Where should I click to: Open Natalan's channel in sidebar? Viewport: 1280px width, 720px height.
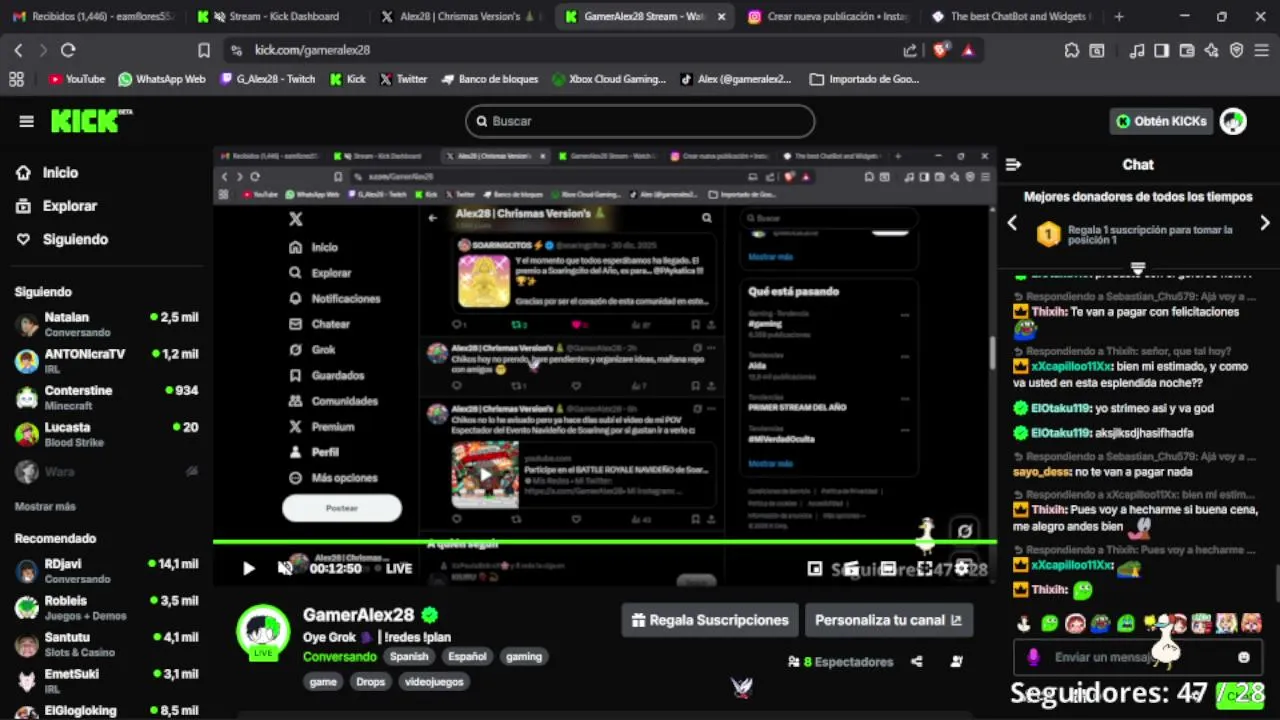[106, 324]
